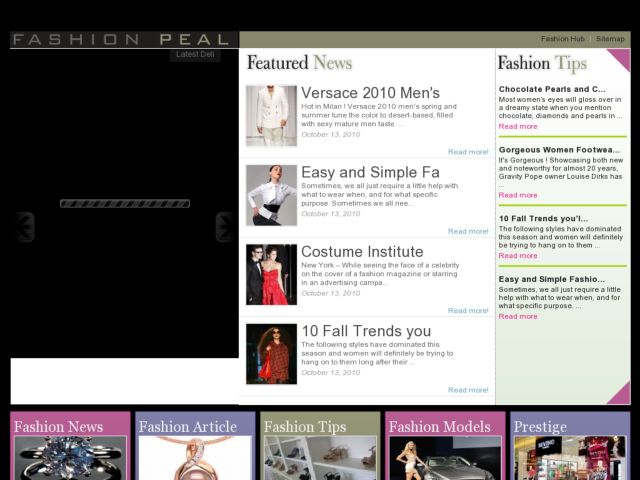Open the rose gold pendant image
This screenshot has height=480, width=640.
(195, 458)
